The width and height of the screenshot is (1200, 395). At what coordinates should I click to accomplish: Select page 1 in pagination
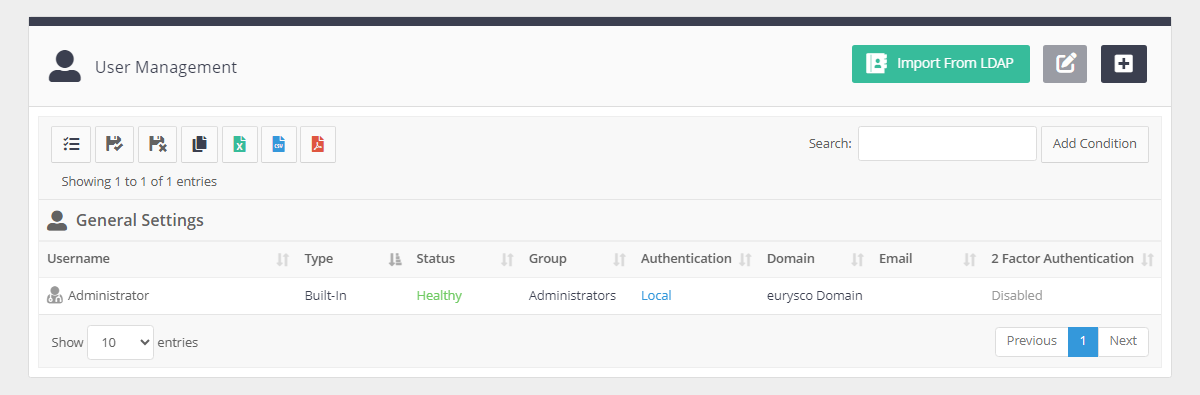coord(1083,341)
